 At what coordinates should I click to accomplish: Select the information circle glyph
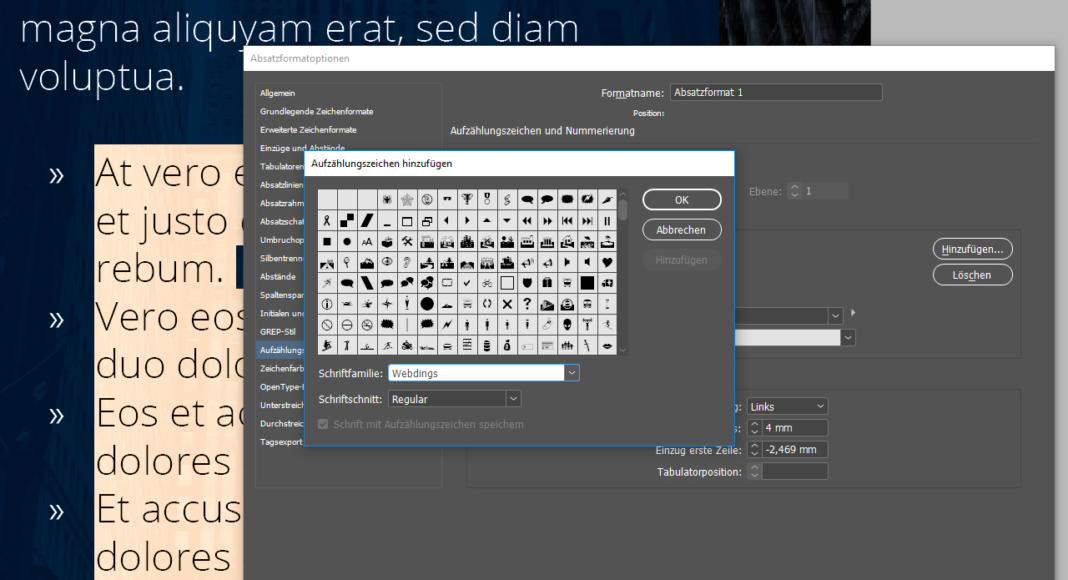[326, 304]
